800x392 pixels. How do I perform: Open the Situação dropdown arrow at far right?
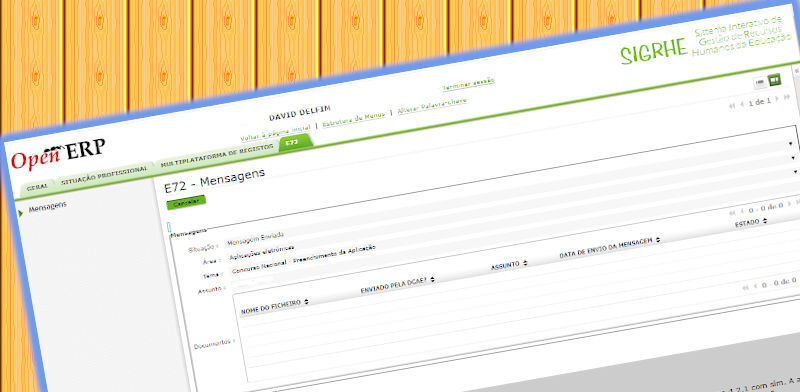[790, 144]
